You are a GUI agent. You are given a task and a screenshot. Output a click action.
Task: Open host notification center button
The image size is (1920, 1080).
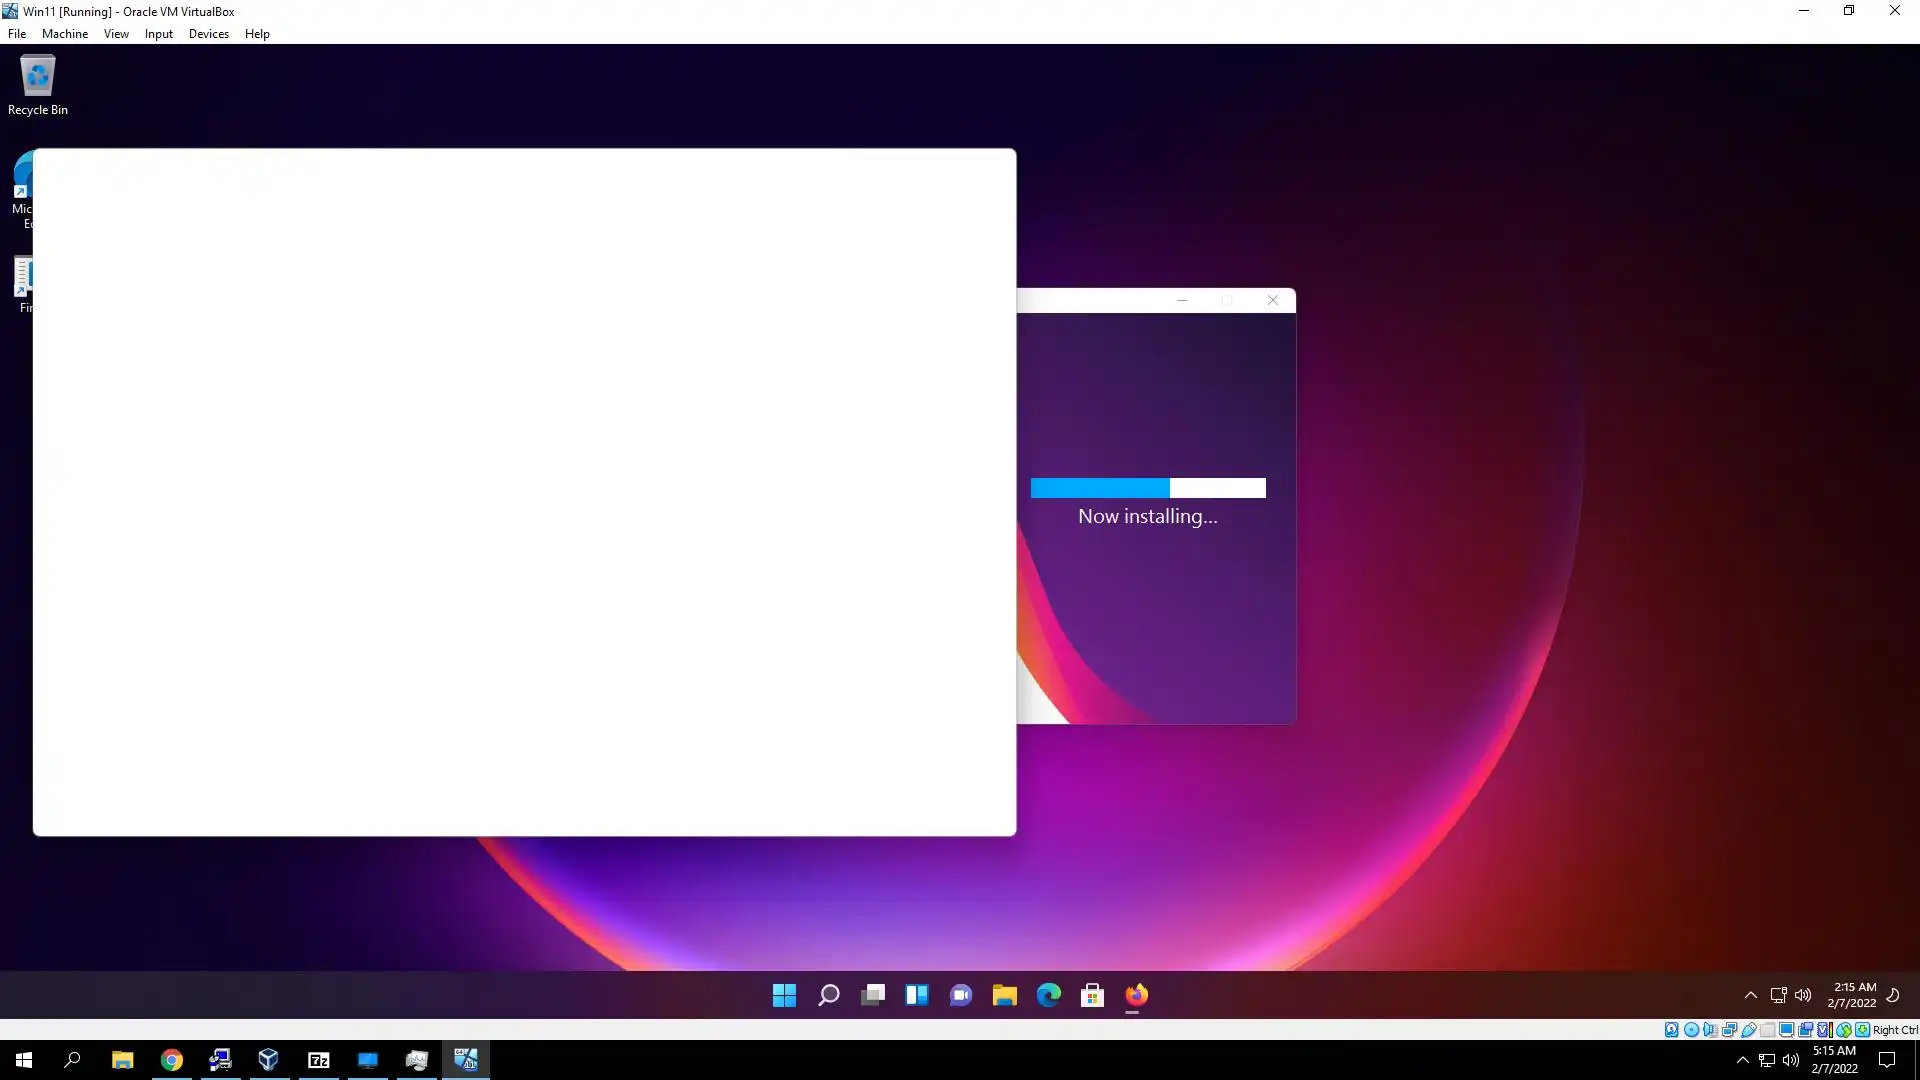coord(1887,1060)
